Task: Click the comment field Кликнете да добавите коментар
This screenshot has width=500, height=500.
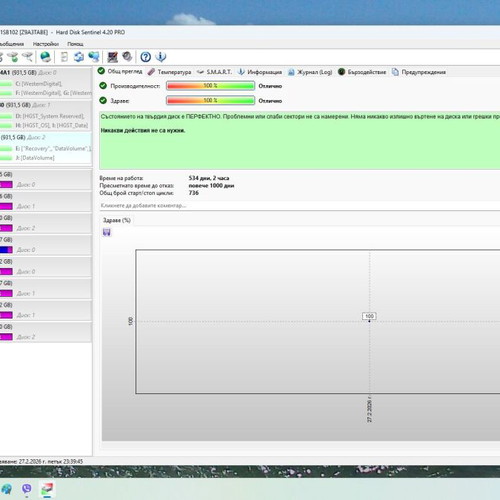Action: [299, 205]
